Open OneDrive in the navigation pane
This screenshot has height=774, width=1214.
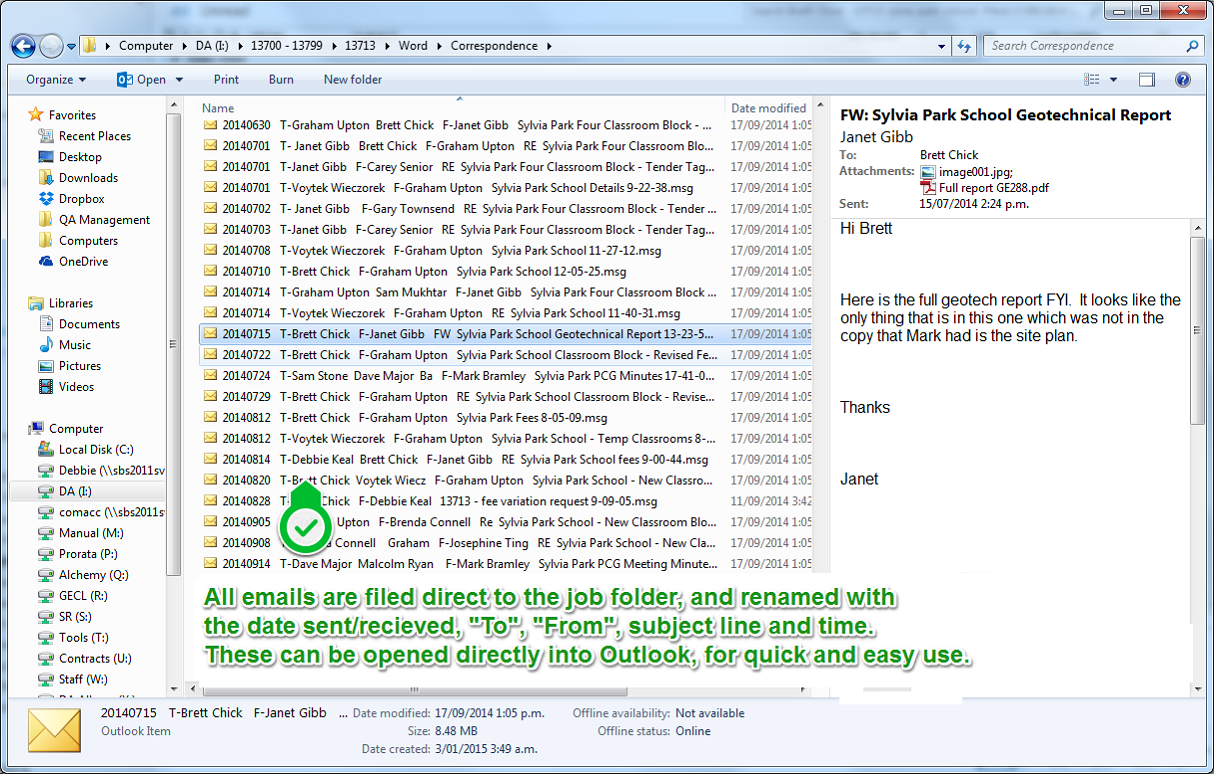coord(83,262)
